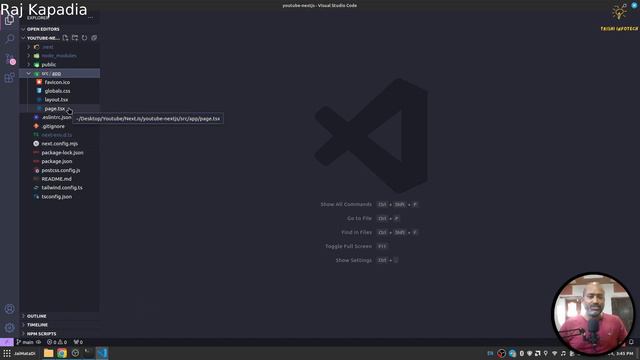Click the music notes icon in the system tray
The width and height of the screenshot is (640, 360).
click(x=563, y=353)
